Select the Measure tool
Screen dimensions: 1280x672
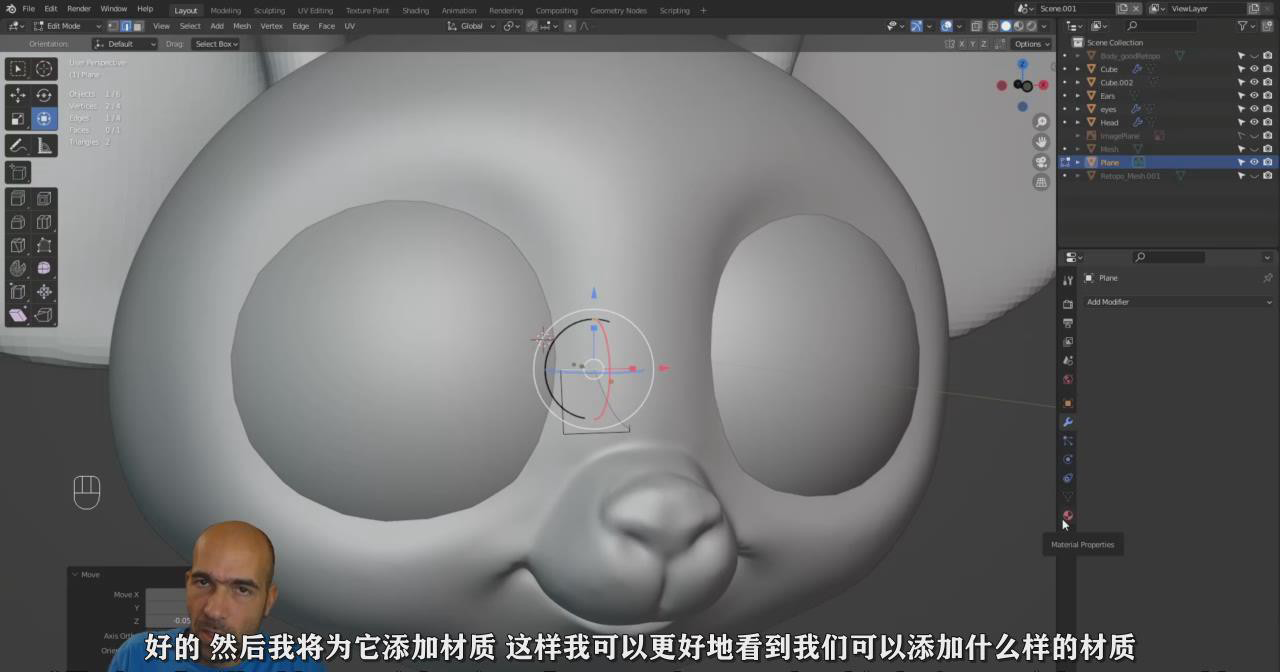coord(44,146)
